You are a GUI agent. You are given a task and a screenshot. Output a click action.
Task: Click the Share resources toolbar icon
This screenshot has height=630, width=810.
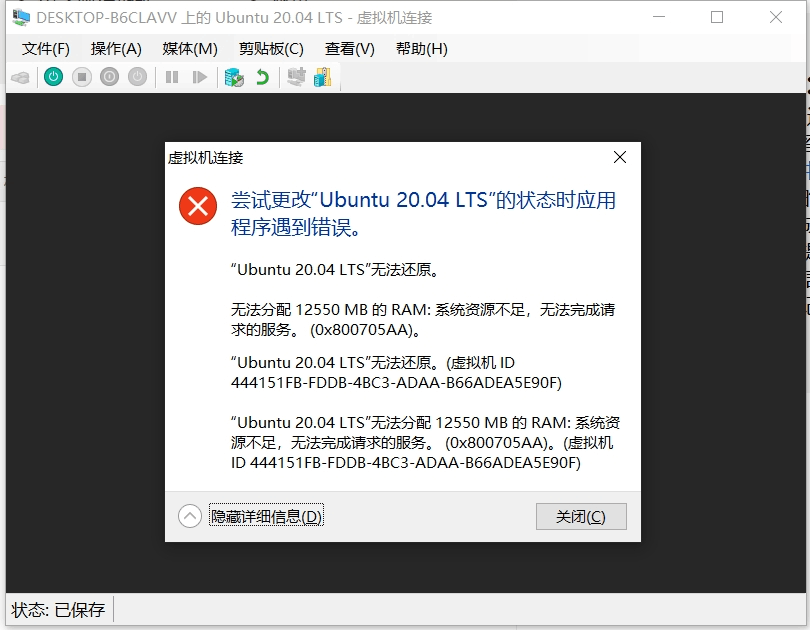[322, 77]
